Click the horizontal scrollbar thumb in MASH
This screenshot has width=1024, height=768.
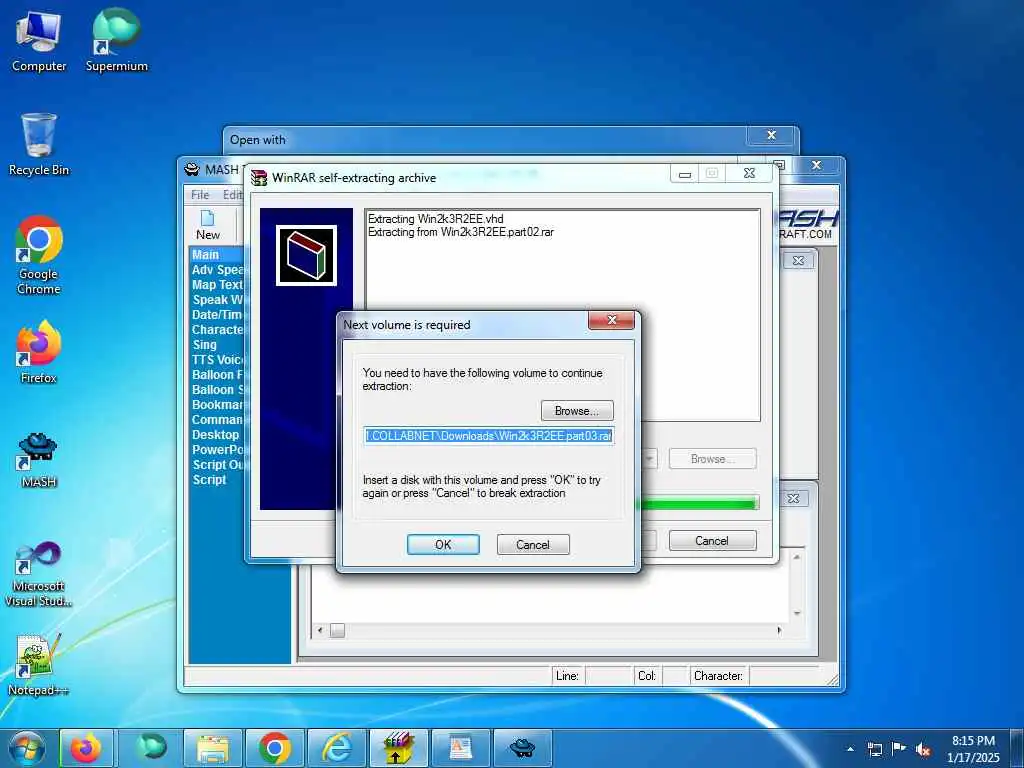coord(337,631)
